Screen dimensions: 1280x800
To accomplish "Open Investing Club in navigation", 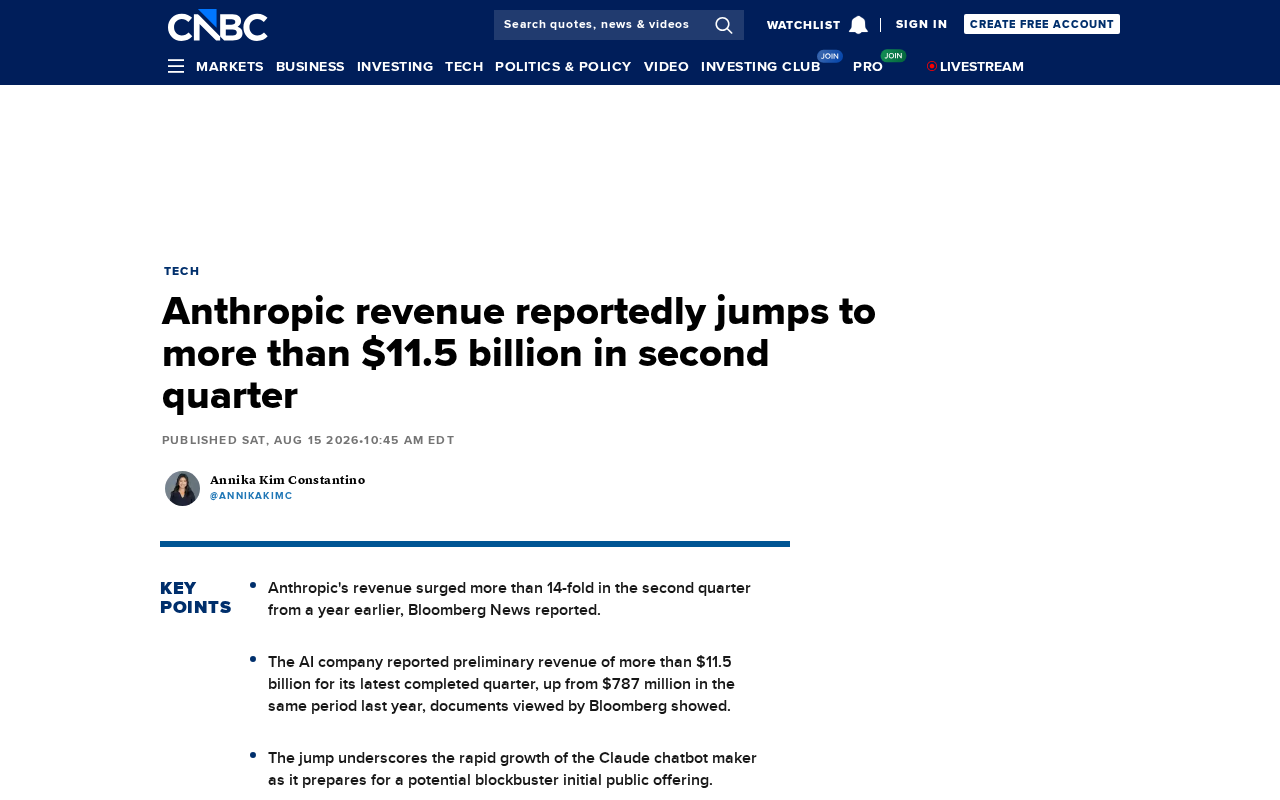I will pos(761,66).
